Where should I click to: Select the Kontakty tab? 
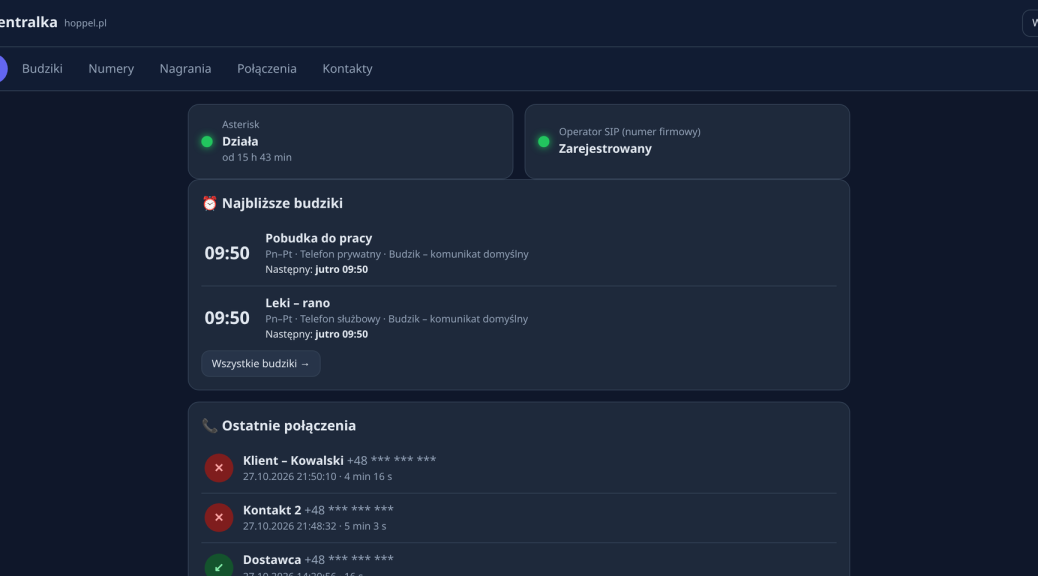pyautogui.click(x=348, y=68)
